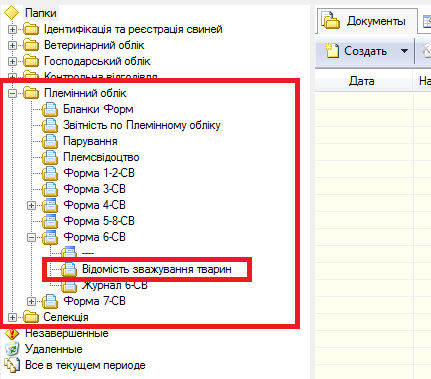Open Звітність по Племінному обліку
The height and width of the screenshot is (379, 431).
142,125
